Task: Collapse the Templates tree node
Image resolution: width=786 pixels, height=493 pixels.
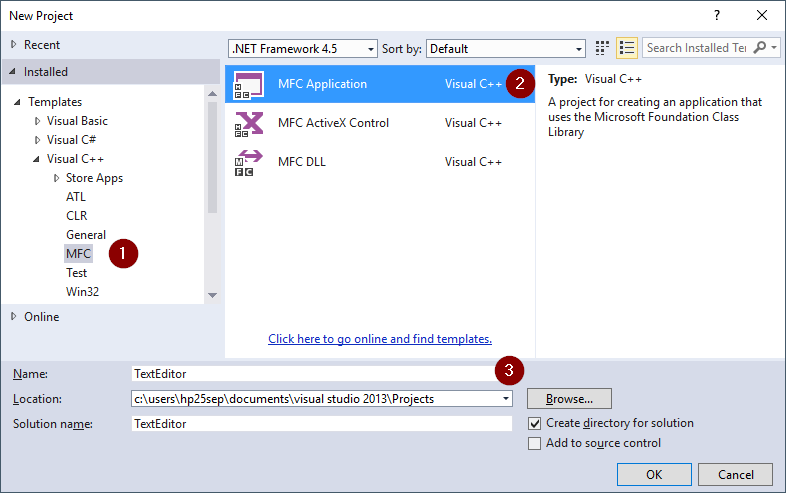Action: [17, 102]
